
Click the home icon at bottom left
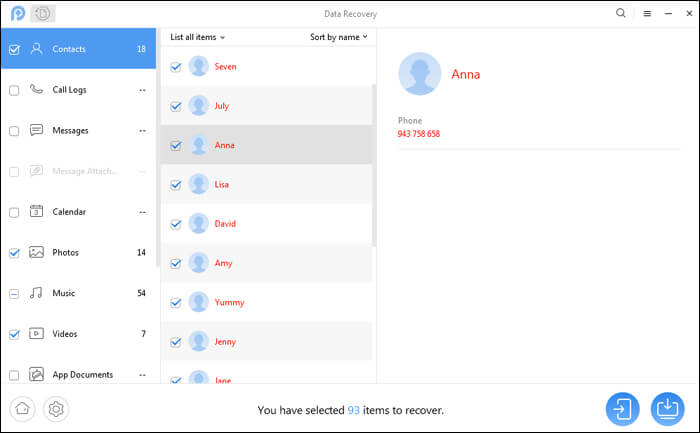coord(23,408)
